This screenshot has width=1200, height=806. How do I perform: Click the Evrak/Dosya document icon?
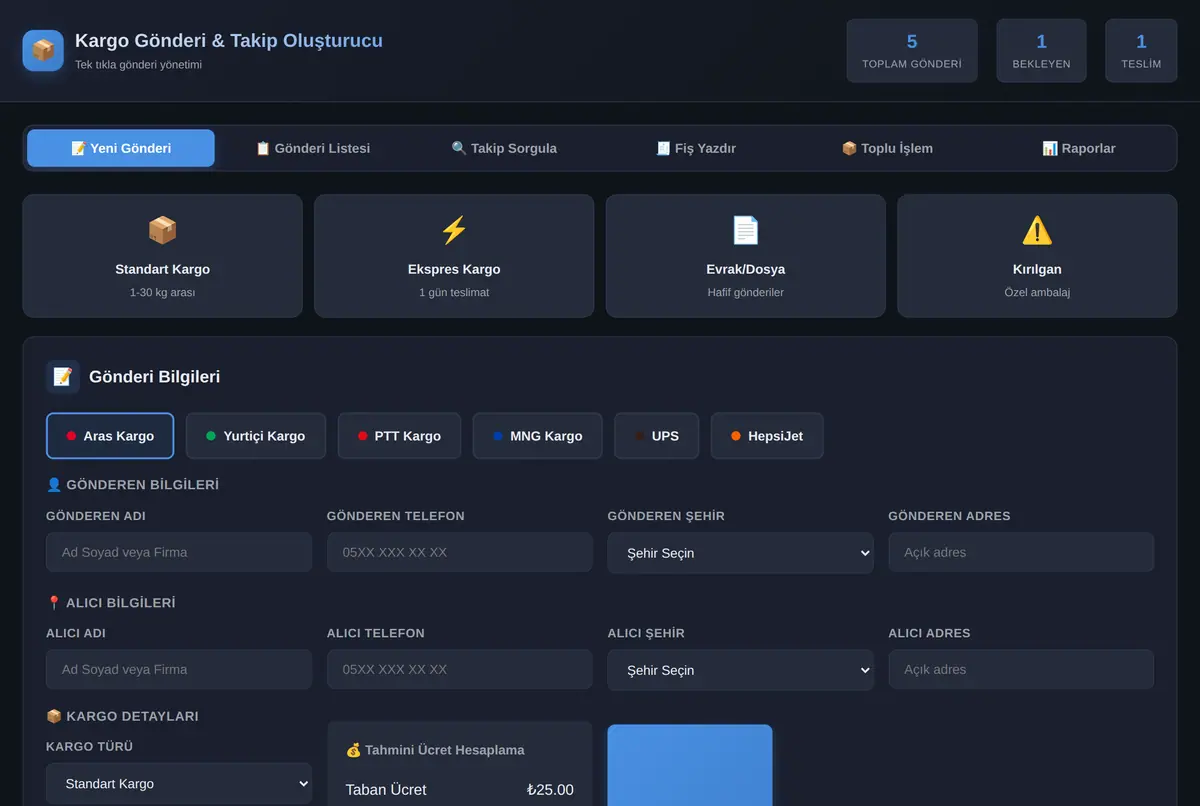pos(746,230)
